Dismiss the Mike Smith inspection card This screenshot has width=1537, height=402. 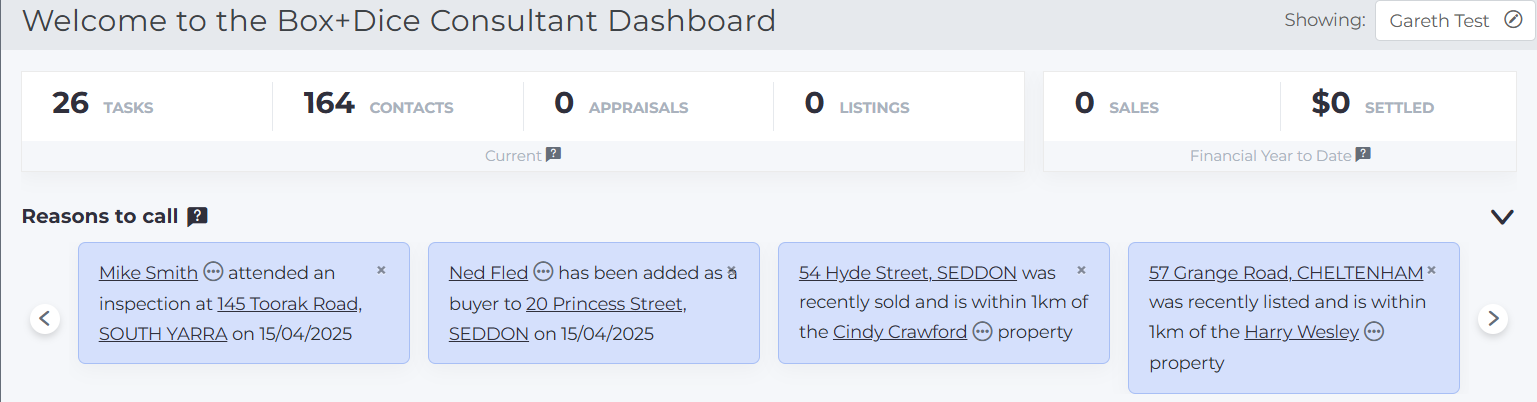(381, 270)
